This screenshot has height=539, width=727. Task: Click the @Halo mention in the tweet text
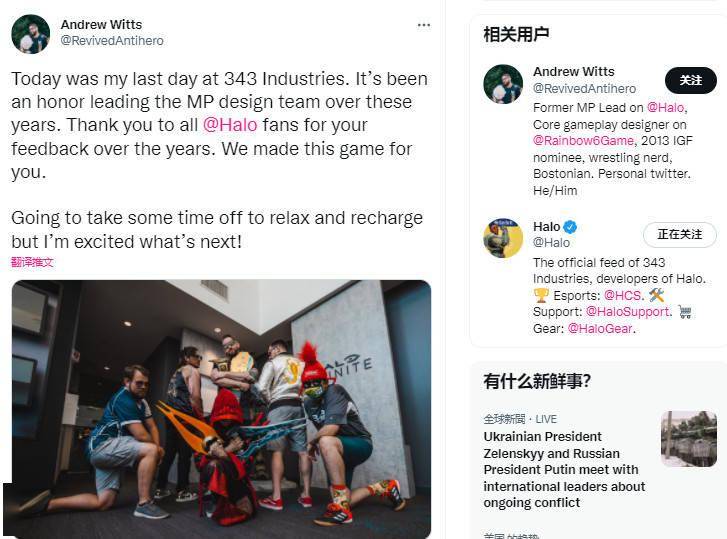click(230, 125)
